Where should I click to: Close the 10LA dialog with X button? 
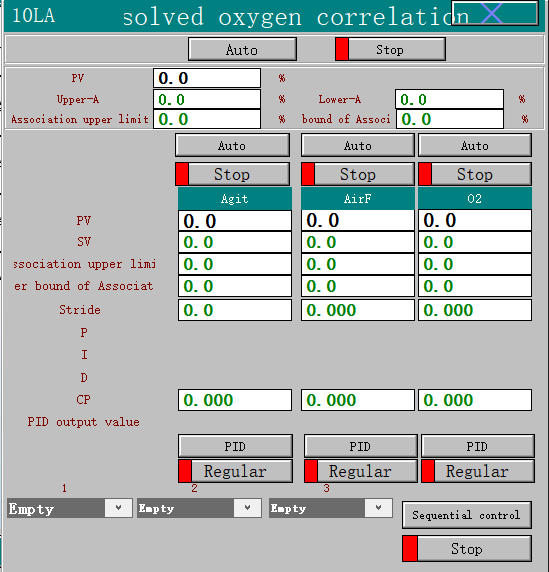[495, 13]
